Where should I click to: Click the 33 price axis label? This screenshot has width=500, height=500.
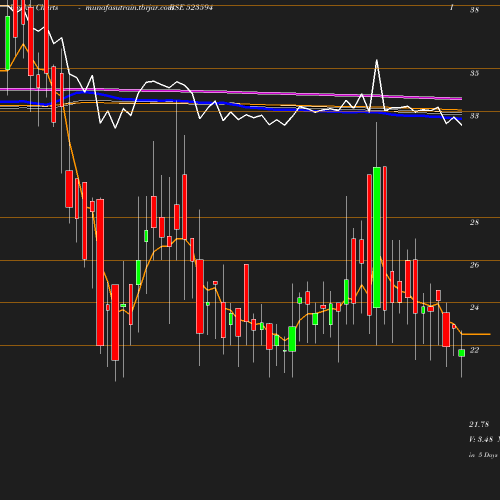point(474,116)
